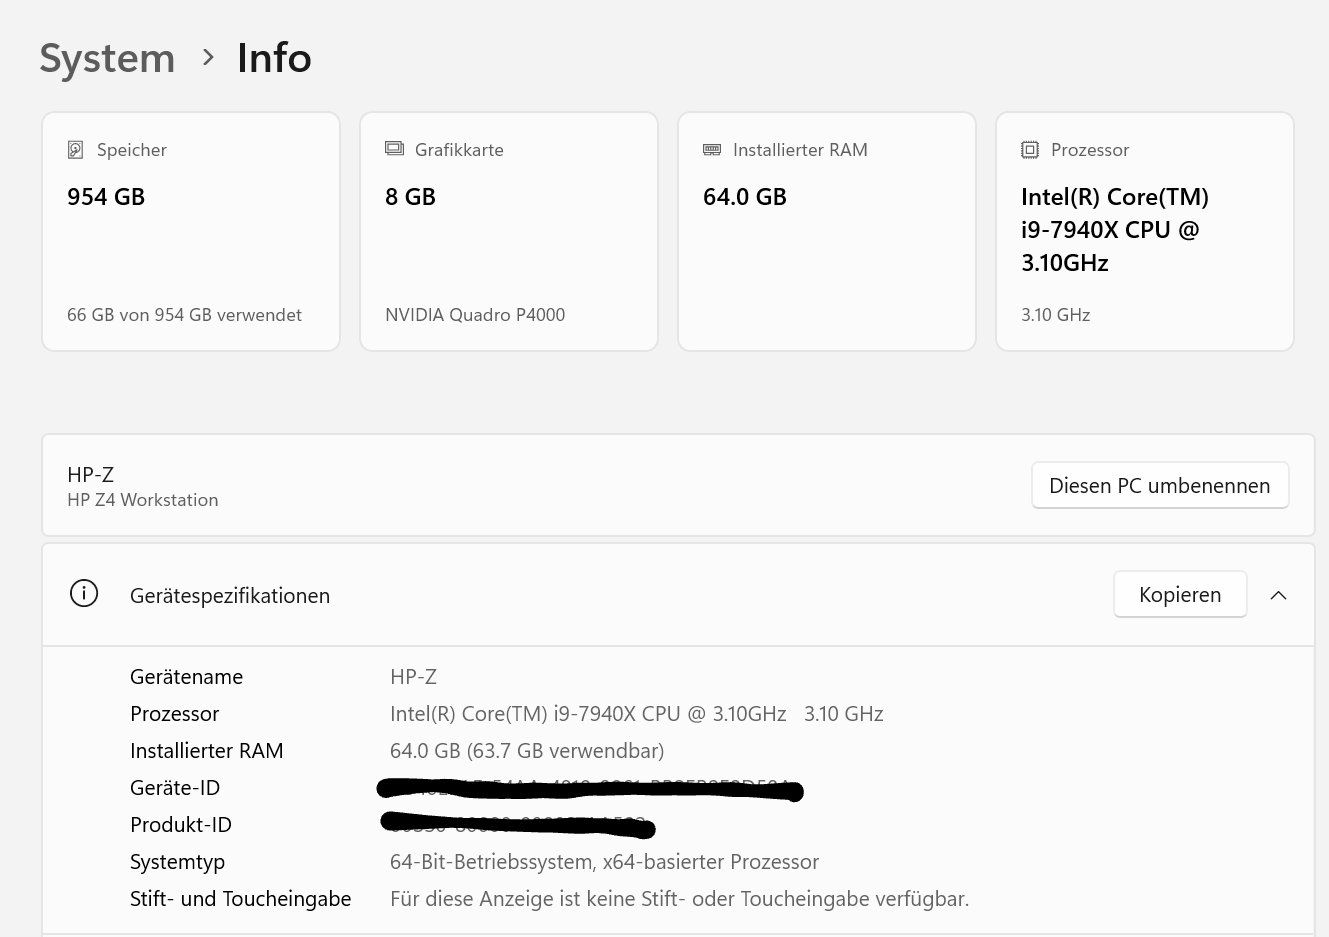This screenshot has width=1329, height=937.
Task: Click the Installierter RAM memory icon
Action: click(x=712, y=150)
